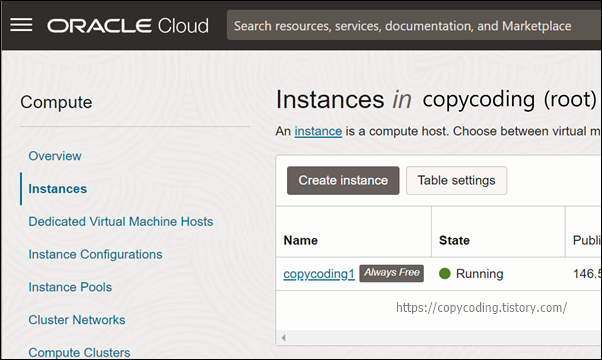602x360 pixels.
Task: Open Dedicated Virtual Machine Hosts
Action: pos(121,221)
